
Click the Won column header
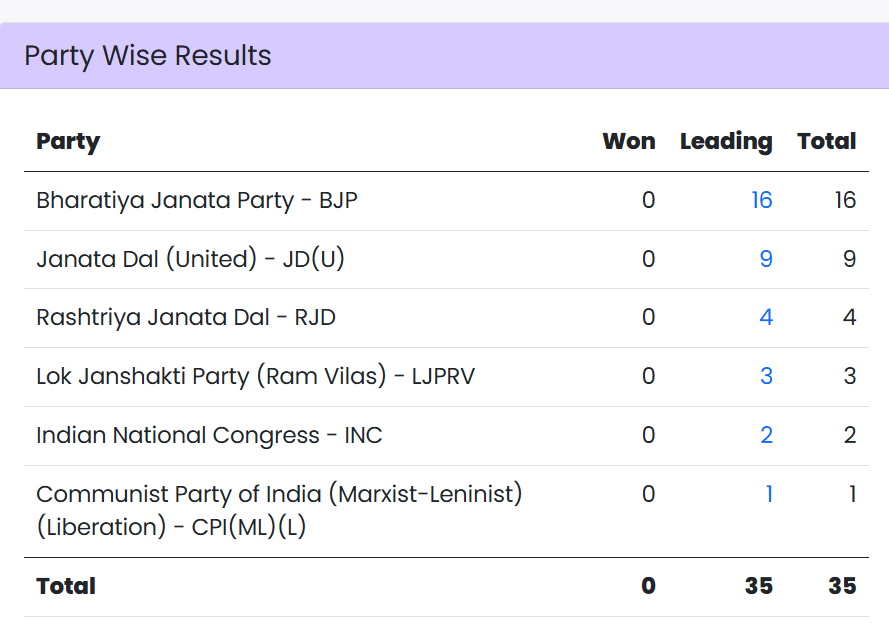(628, 141)
